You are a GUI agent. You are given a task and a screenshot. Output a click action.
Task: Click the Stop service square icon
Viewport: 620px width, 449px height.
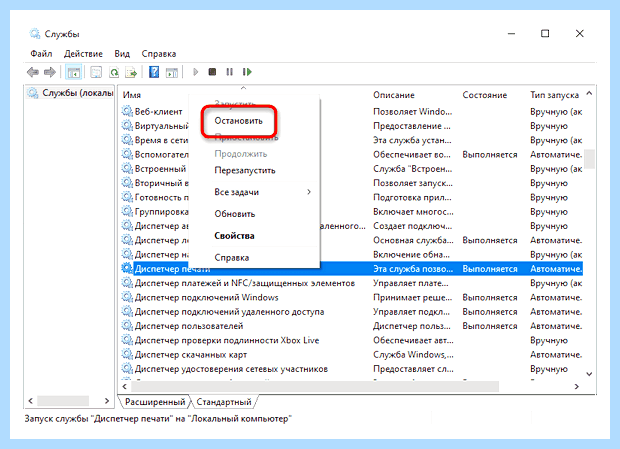pyautogui.click(x=212, y=72)
